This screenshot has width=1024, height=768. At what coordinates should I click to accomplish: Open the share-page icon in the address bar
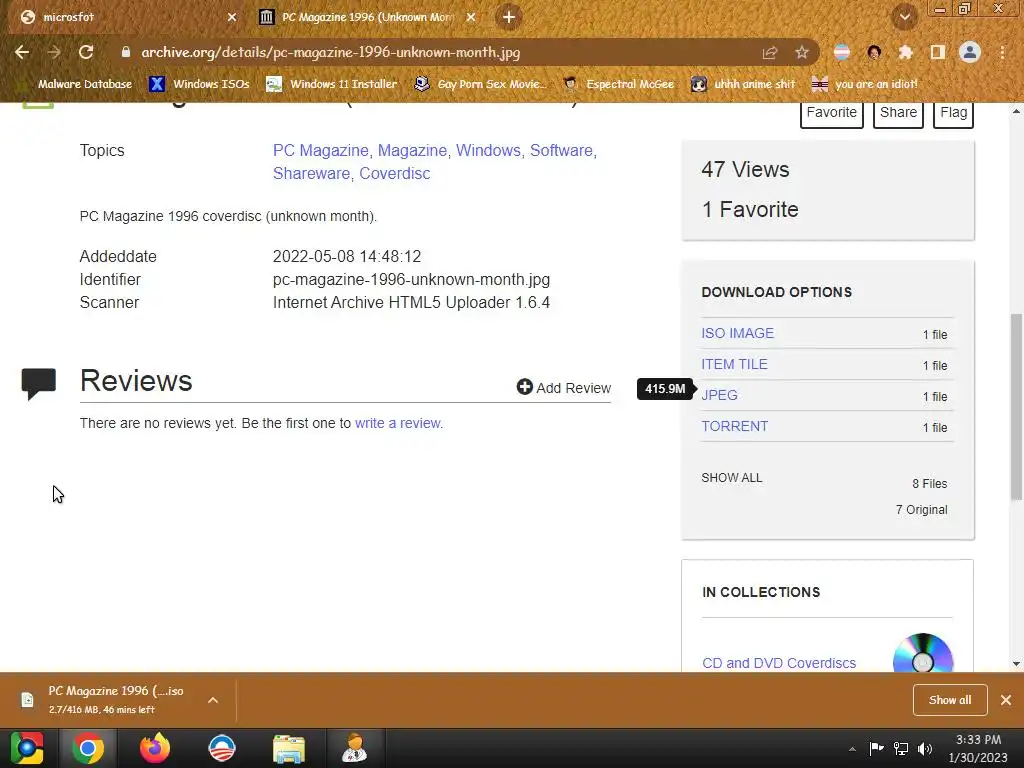[770, 52]
